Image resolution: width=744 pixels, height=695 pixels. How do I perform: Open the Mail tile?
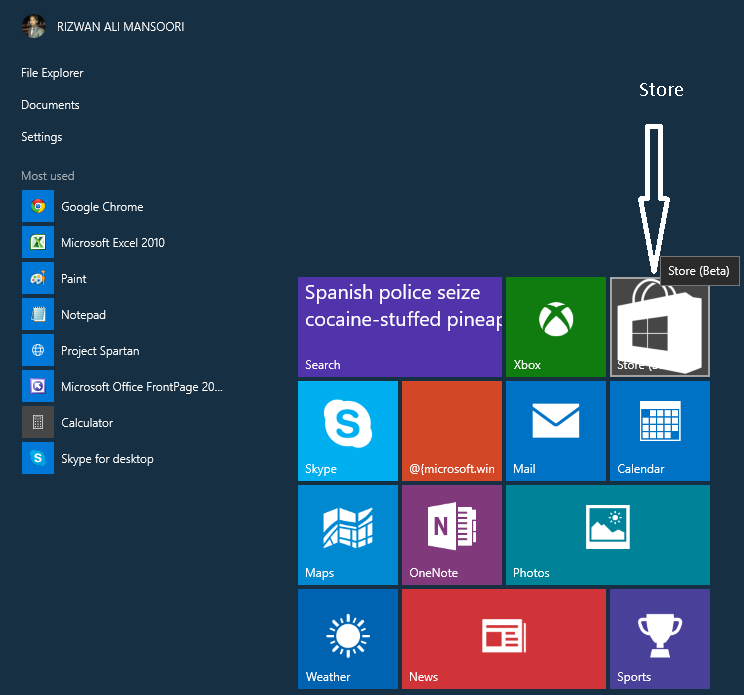point(556,431)
